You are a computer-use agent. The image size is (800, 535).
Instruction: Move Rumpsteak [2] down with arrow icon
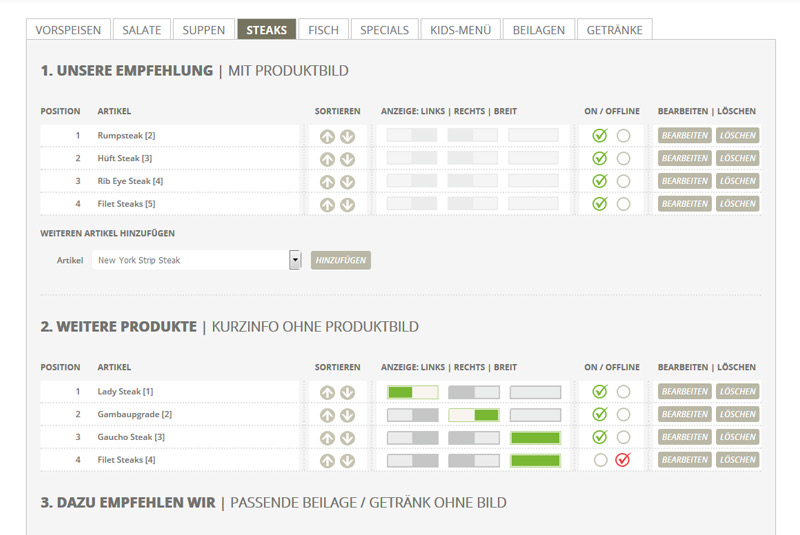coord(347,136)
